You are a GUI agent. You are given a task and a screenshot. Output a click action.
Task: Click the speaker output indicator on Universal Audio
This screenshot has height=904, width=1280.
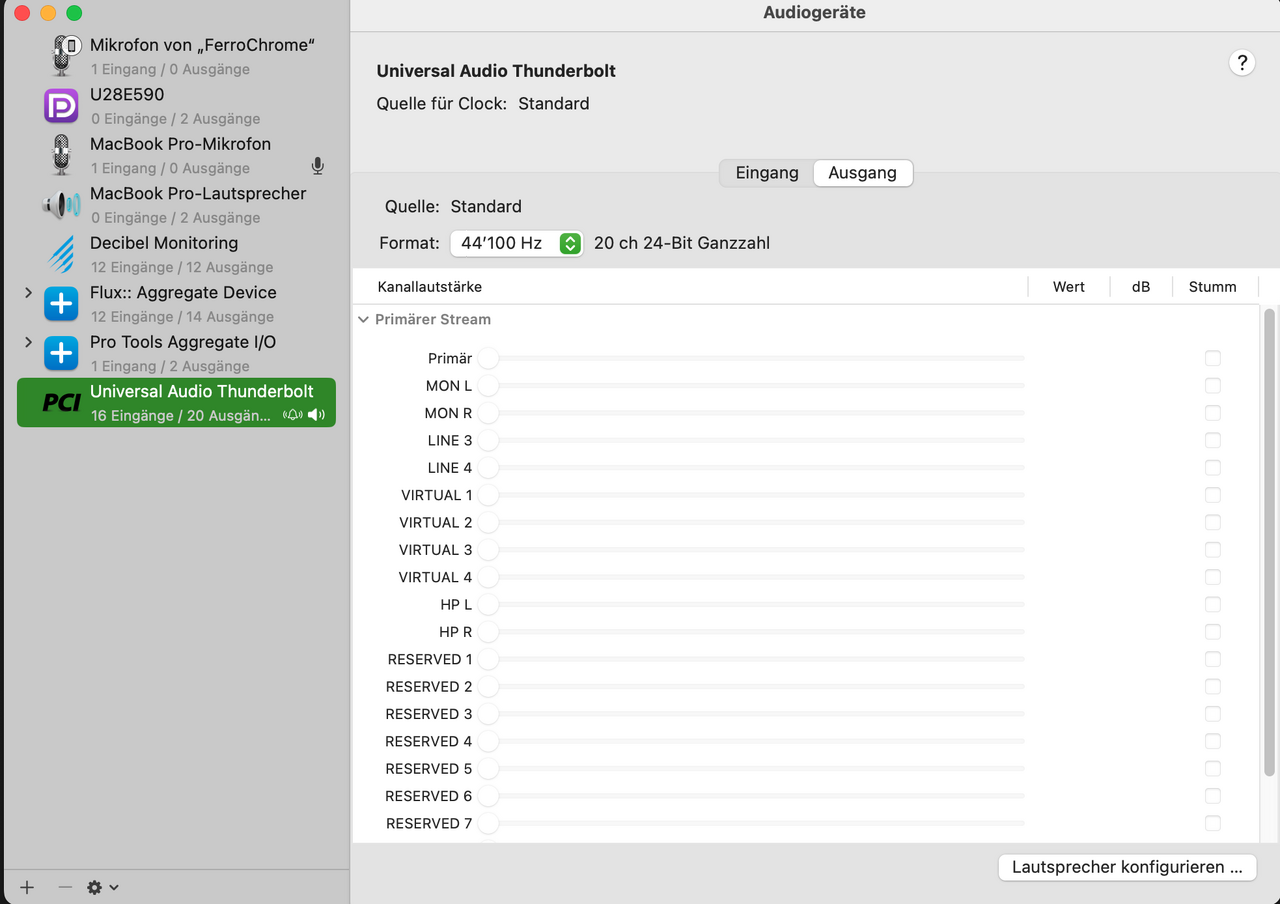(x=316, y=415)
